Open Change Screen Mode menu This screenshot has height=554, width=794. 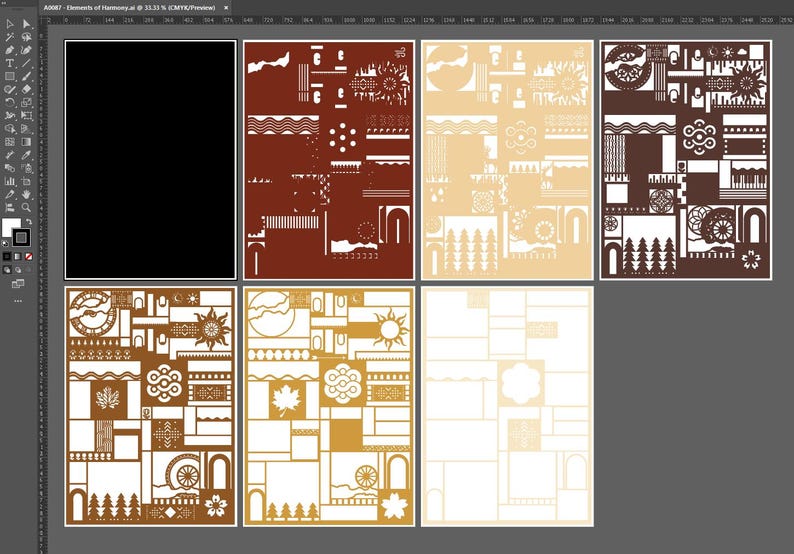coord(18,284)
